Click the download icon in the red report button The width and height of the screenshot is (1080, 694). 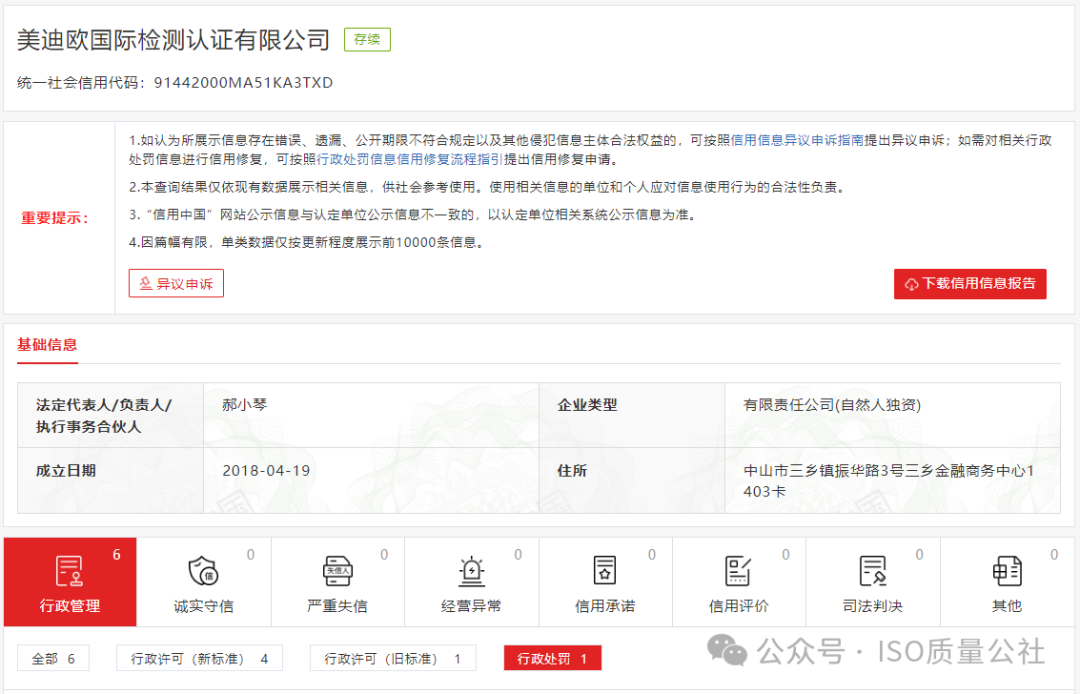pos(913,284)
